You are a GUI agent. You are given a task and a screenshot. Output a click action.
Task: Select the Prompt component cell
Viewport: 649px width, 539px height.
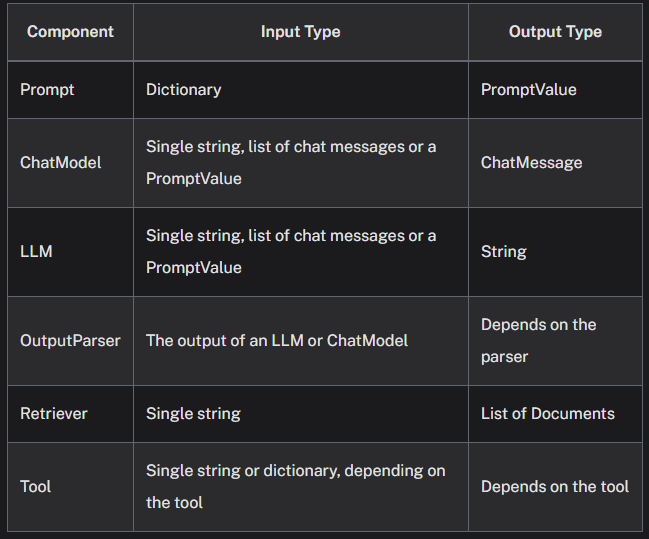(x=47, y=89)
